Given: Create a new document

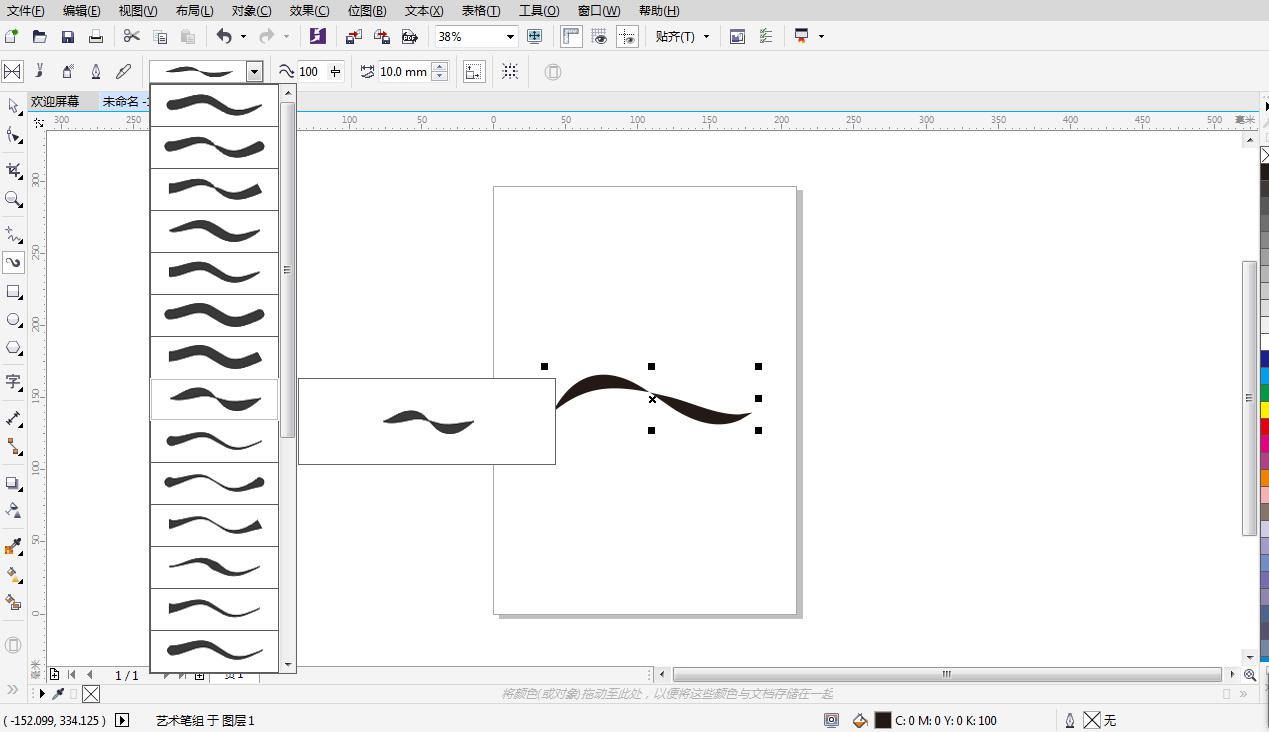Looking at the screenshot, I should tap(12, 36).
